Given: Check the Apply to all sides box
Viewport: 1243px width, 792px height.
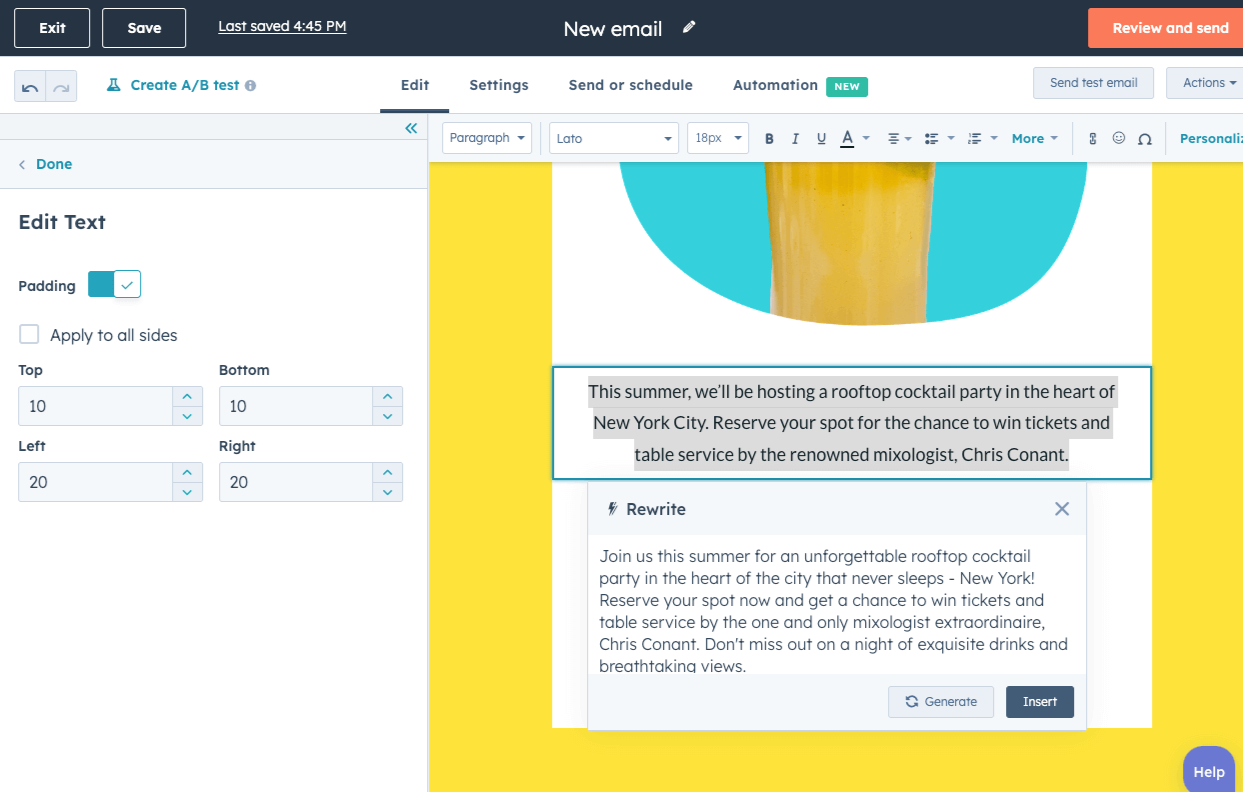Looking at the screenshot, I should click(x=30, y=334).
